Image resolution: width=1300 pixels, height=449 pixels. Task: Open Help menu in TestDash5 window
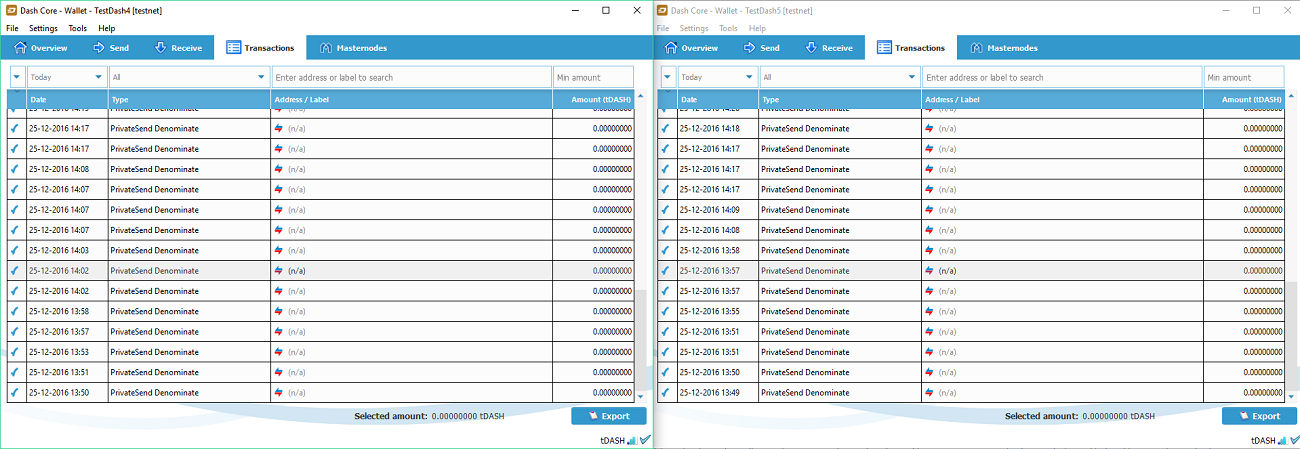click(x=756, y=28)
